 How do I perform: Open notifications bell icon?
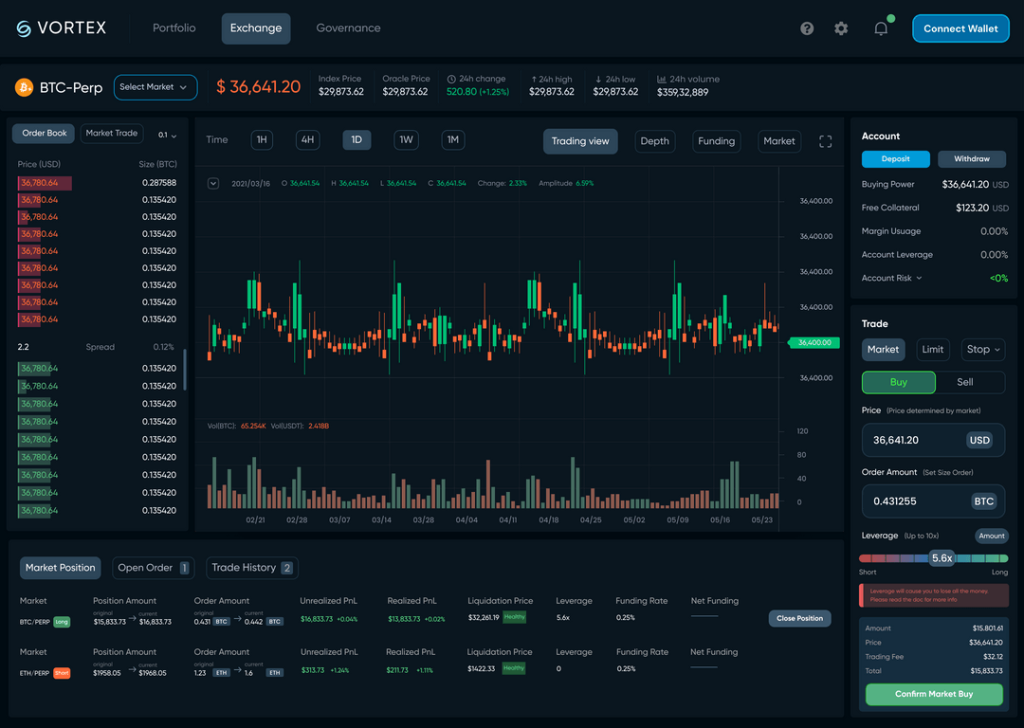click(x=881, y=28)
